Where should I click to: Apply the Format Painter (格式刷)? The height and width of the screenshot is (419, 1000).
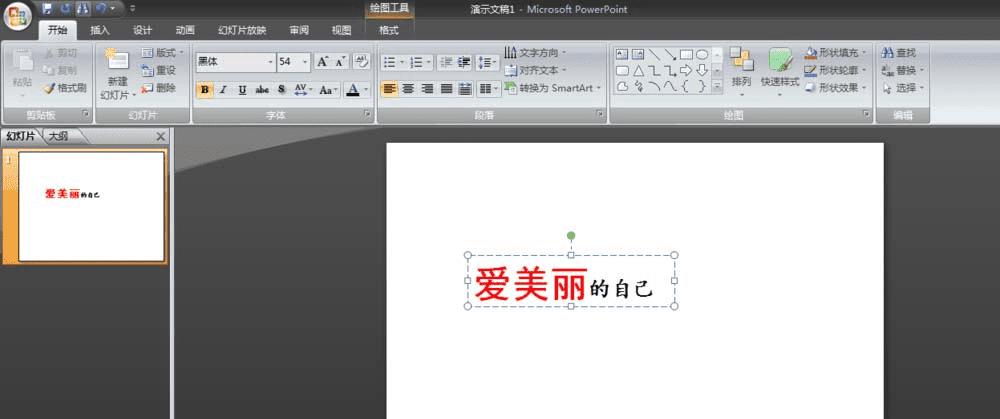point(65,89)
